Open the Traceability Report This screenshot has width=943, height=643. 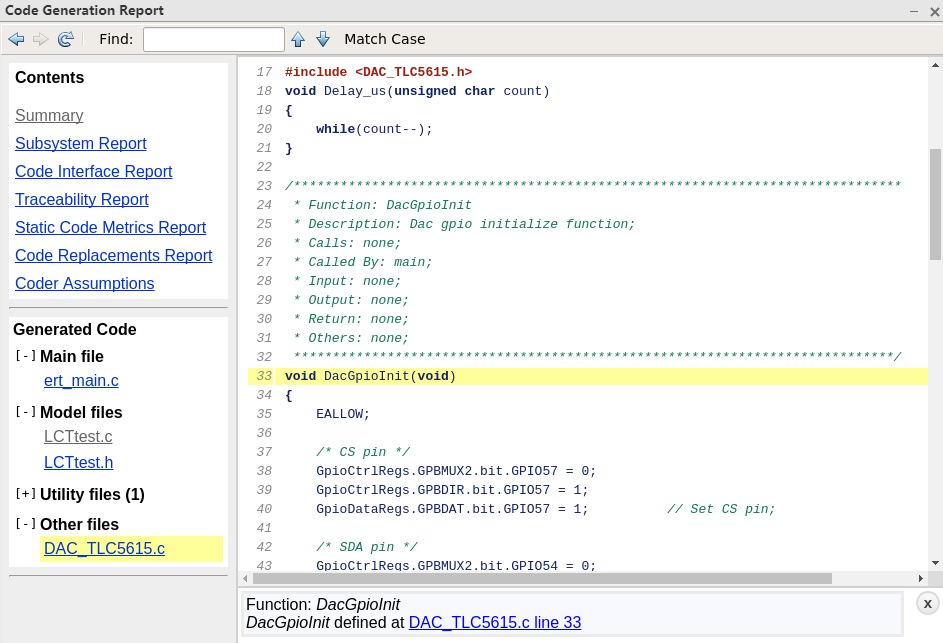[x=81, y=199]
